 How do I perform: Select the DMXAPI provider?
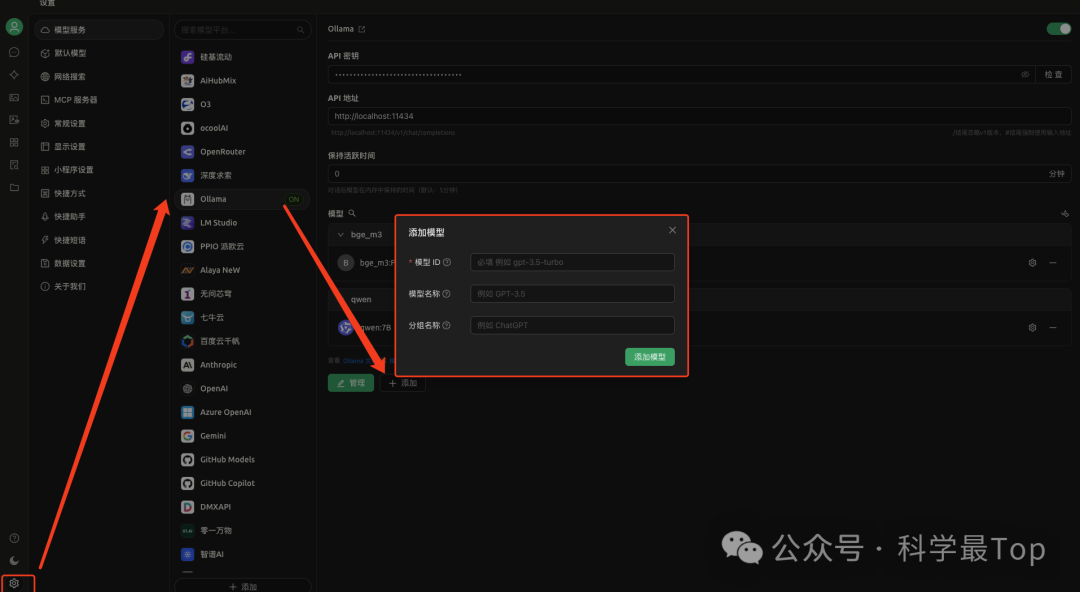242,507
